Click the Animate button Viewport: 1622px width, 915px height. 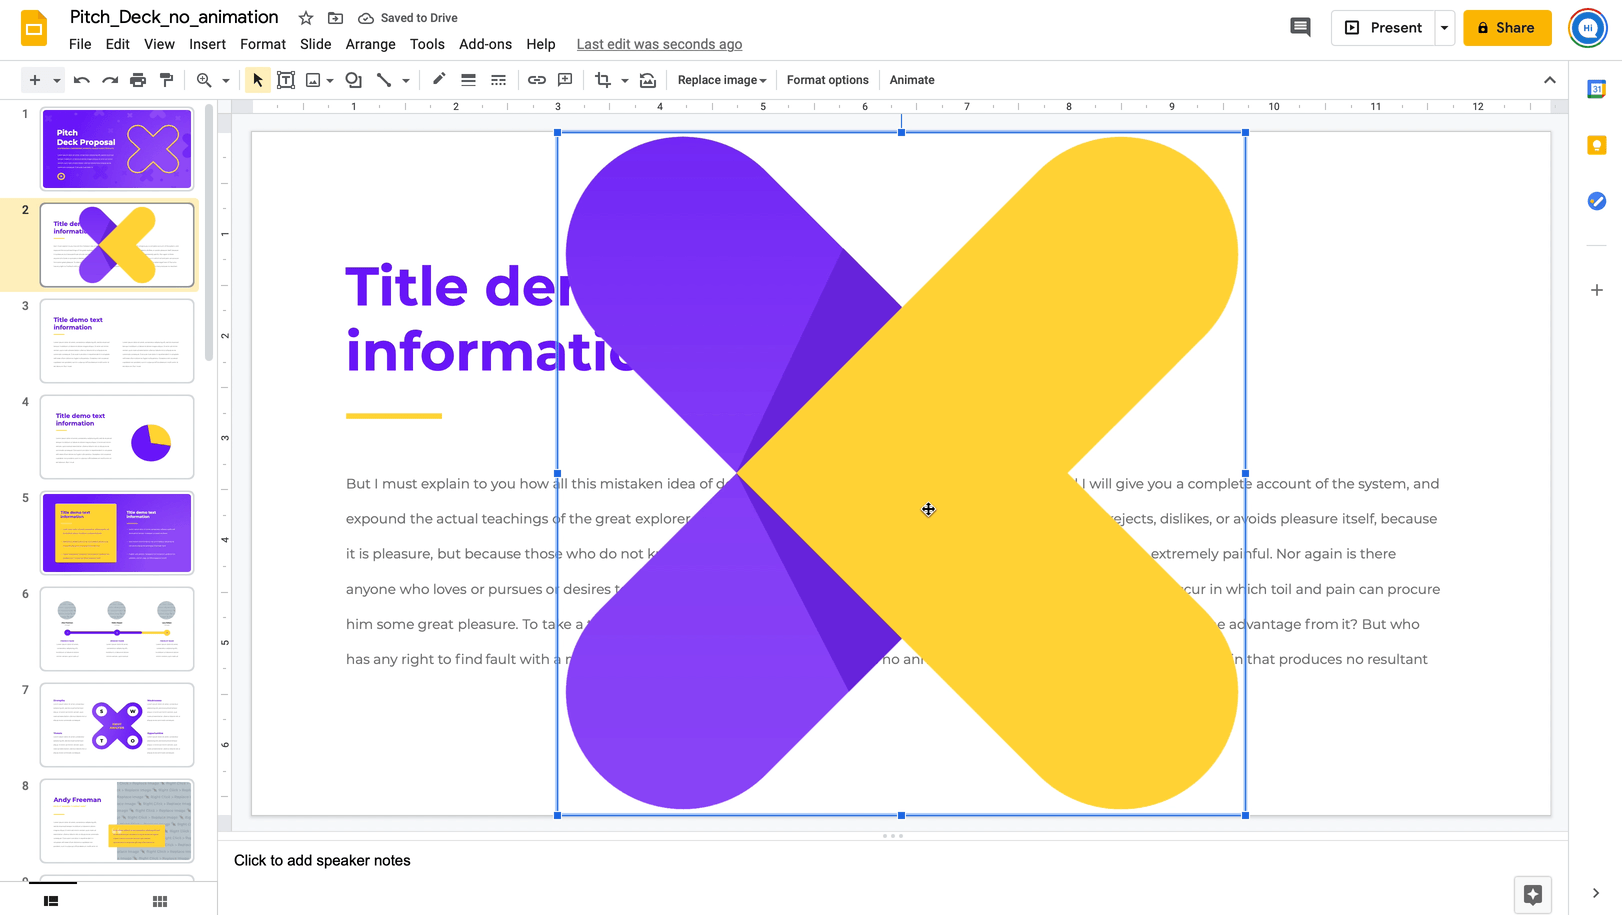(912, 80)
